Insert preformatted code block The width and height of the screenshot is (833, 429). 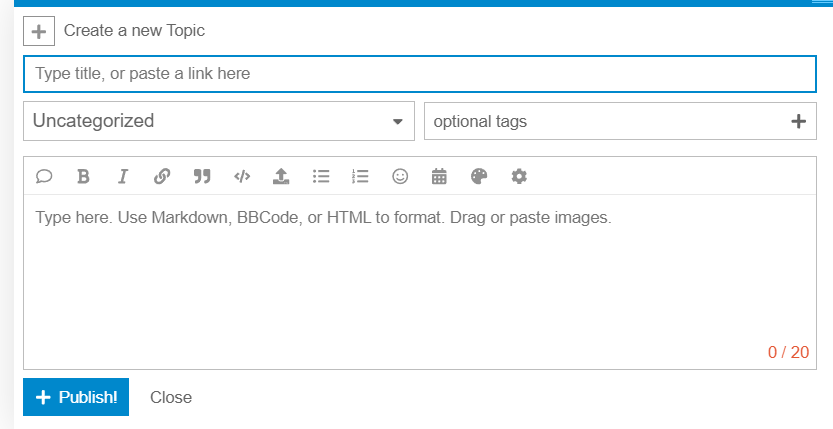coord(242,176)
